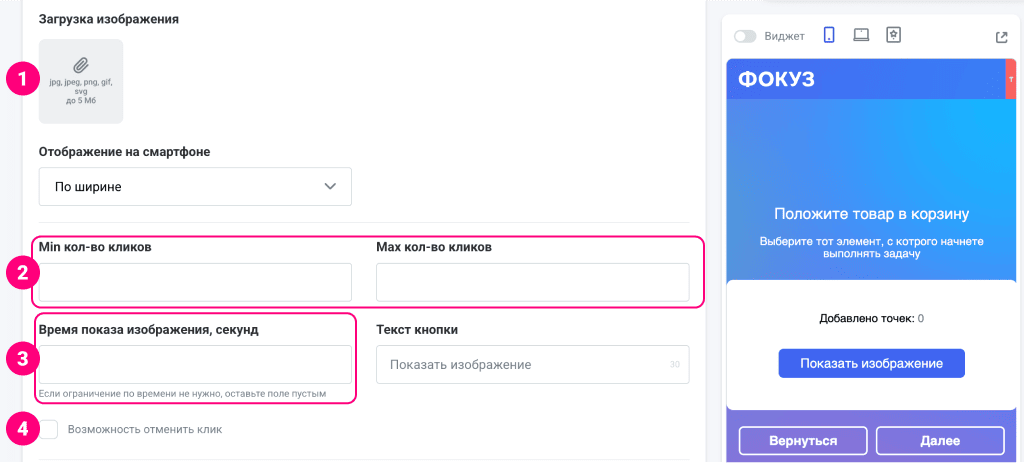Enable the Возможность отменить клик checkbox
This screenshot has height=463, width=1024.
click(49, 429)
